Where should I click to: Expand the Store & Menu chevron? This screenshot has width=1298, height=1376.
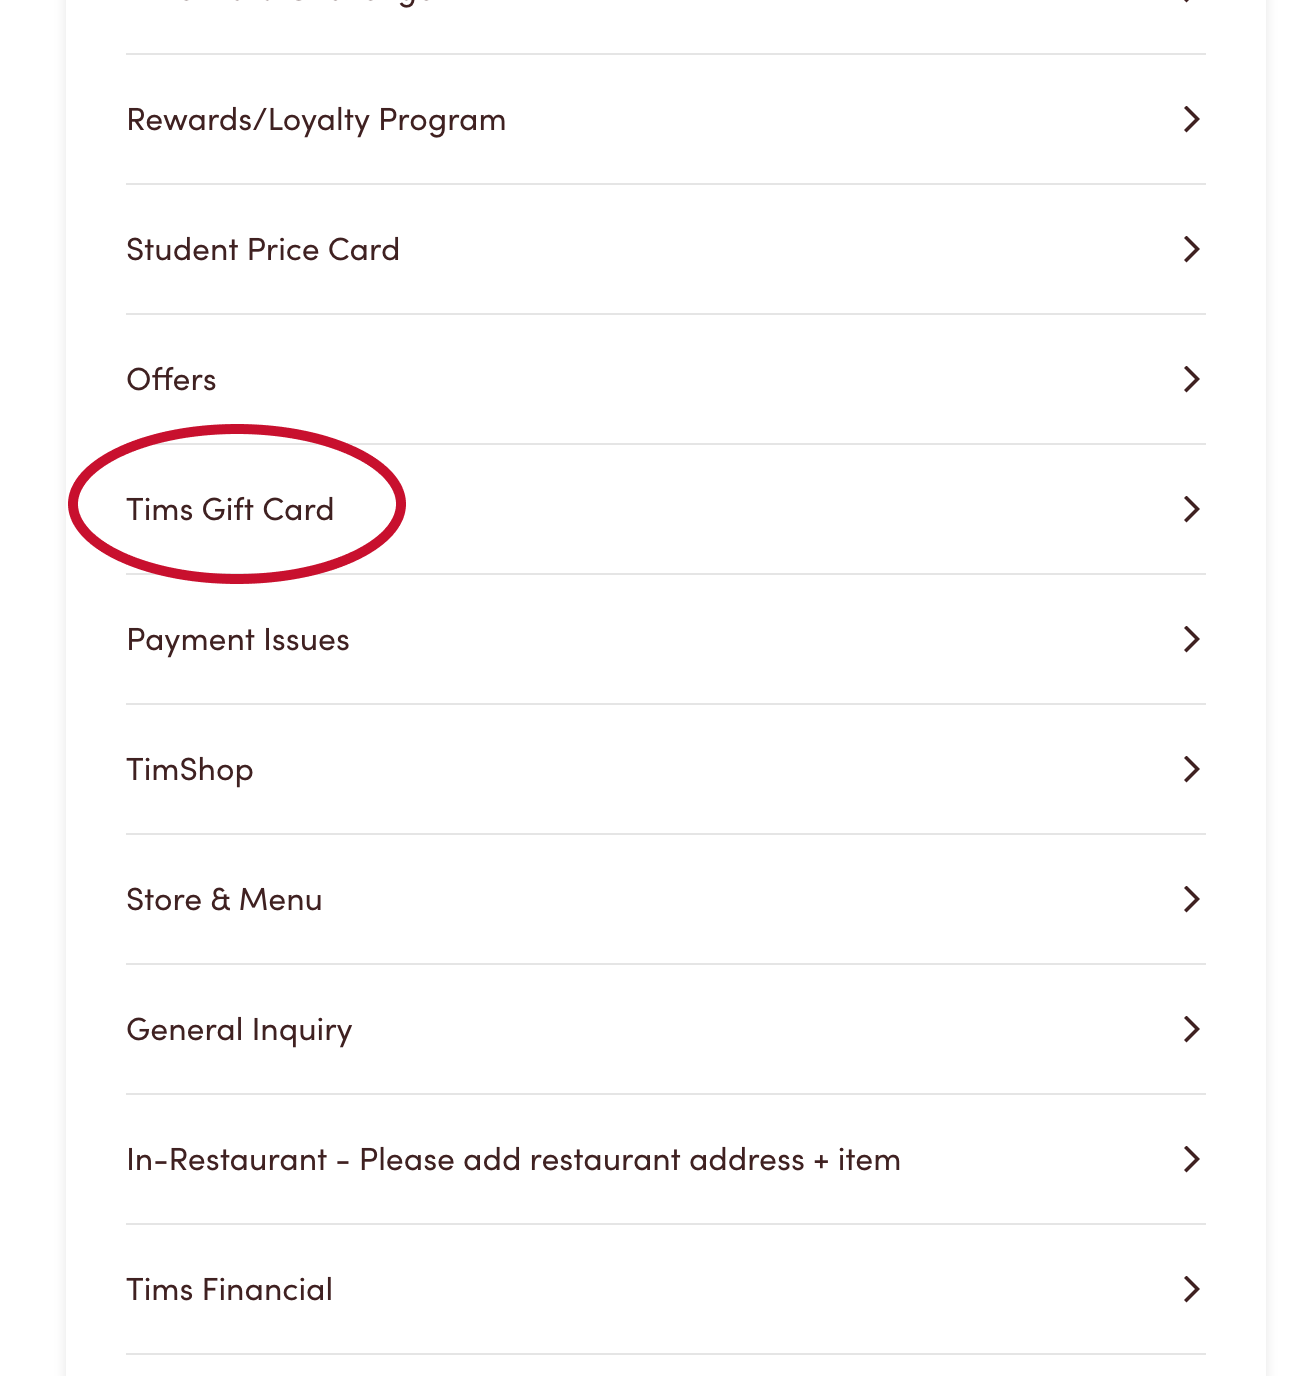1191,900
